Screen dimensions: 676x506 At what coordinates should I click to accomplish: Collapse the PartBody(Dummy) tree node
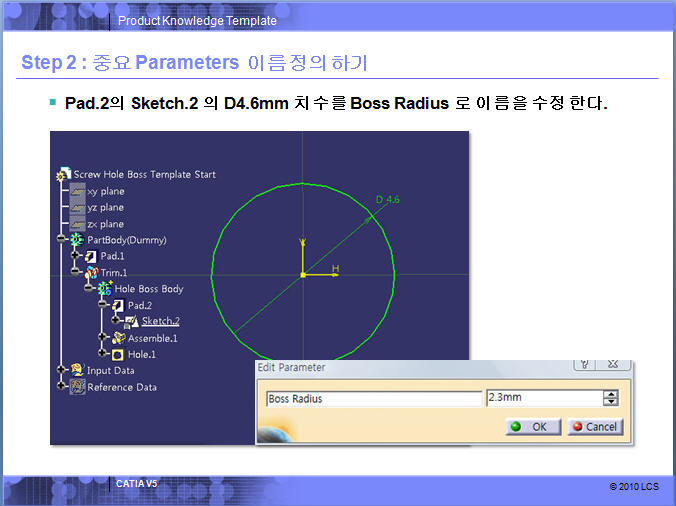point(62,240)
